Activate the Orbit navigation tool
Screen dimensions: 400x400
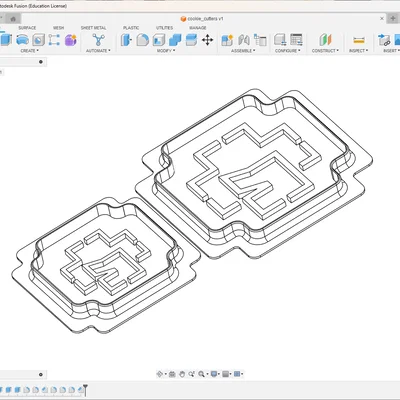coord(160,374)
